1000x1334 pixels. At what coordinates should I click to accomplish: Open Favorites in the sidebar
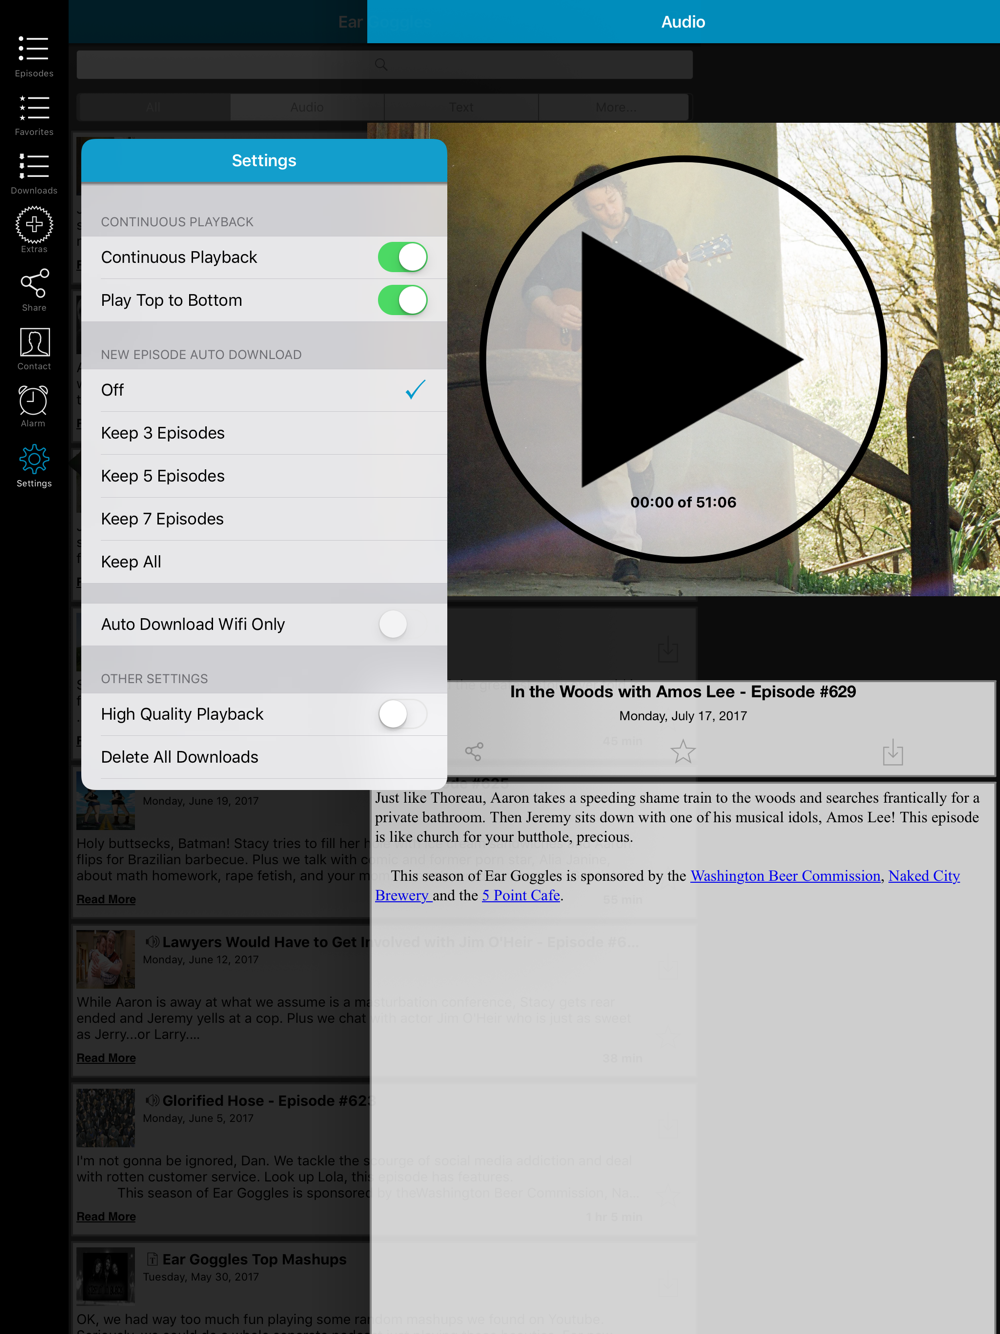(33, 115)
